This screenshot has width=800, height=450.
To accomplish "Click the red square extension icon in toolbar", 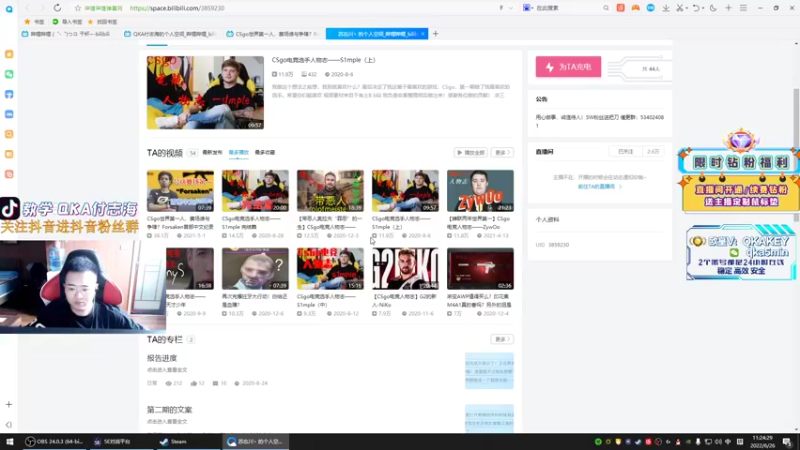I will pos(620,8).
